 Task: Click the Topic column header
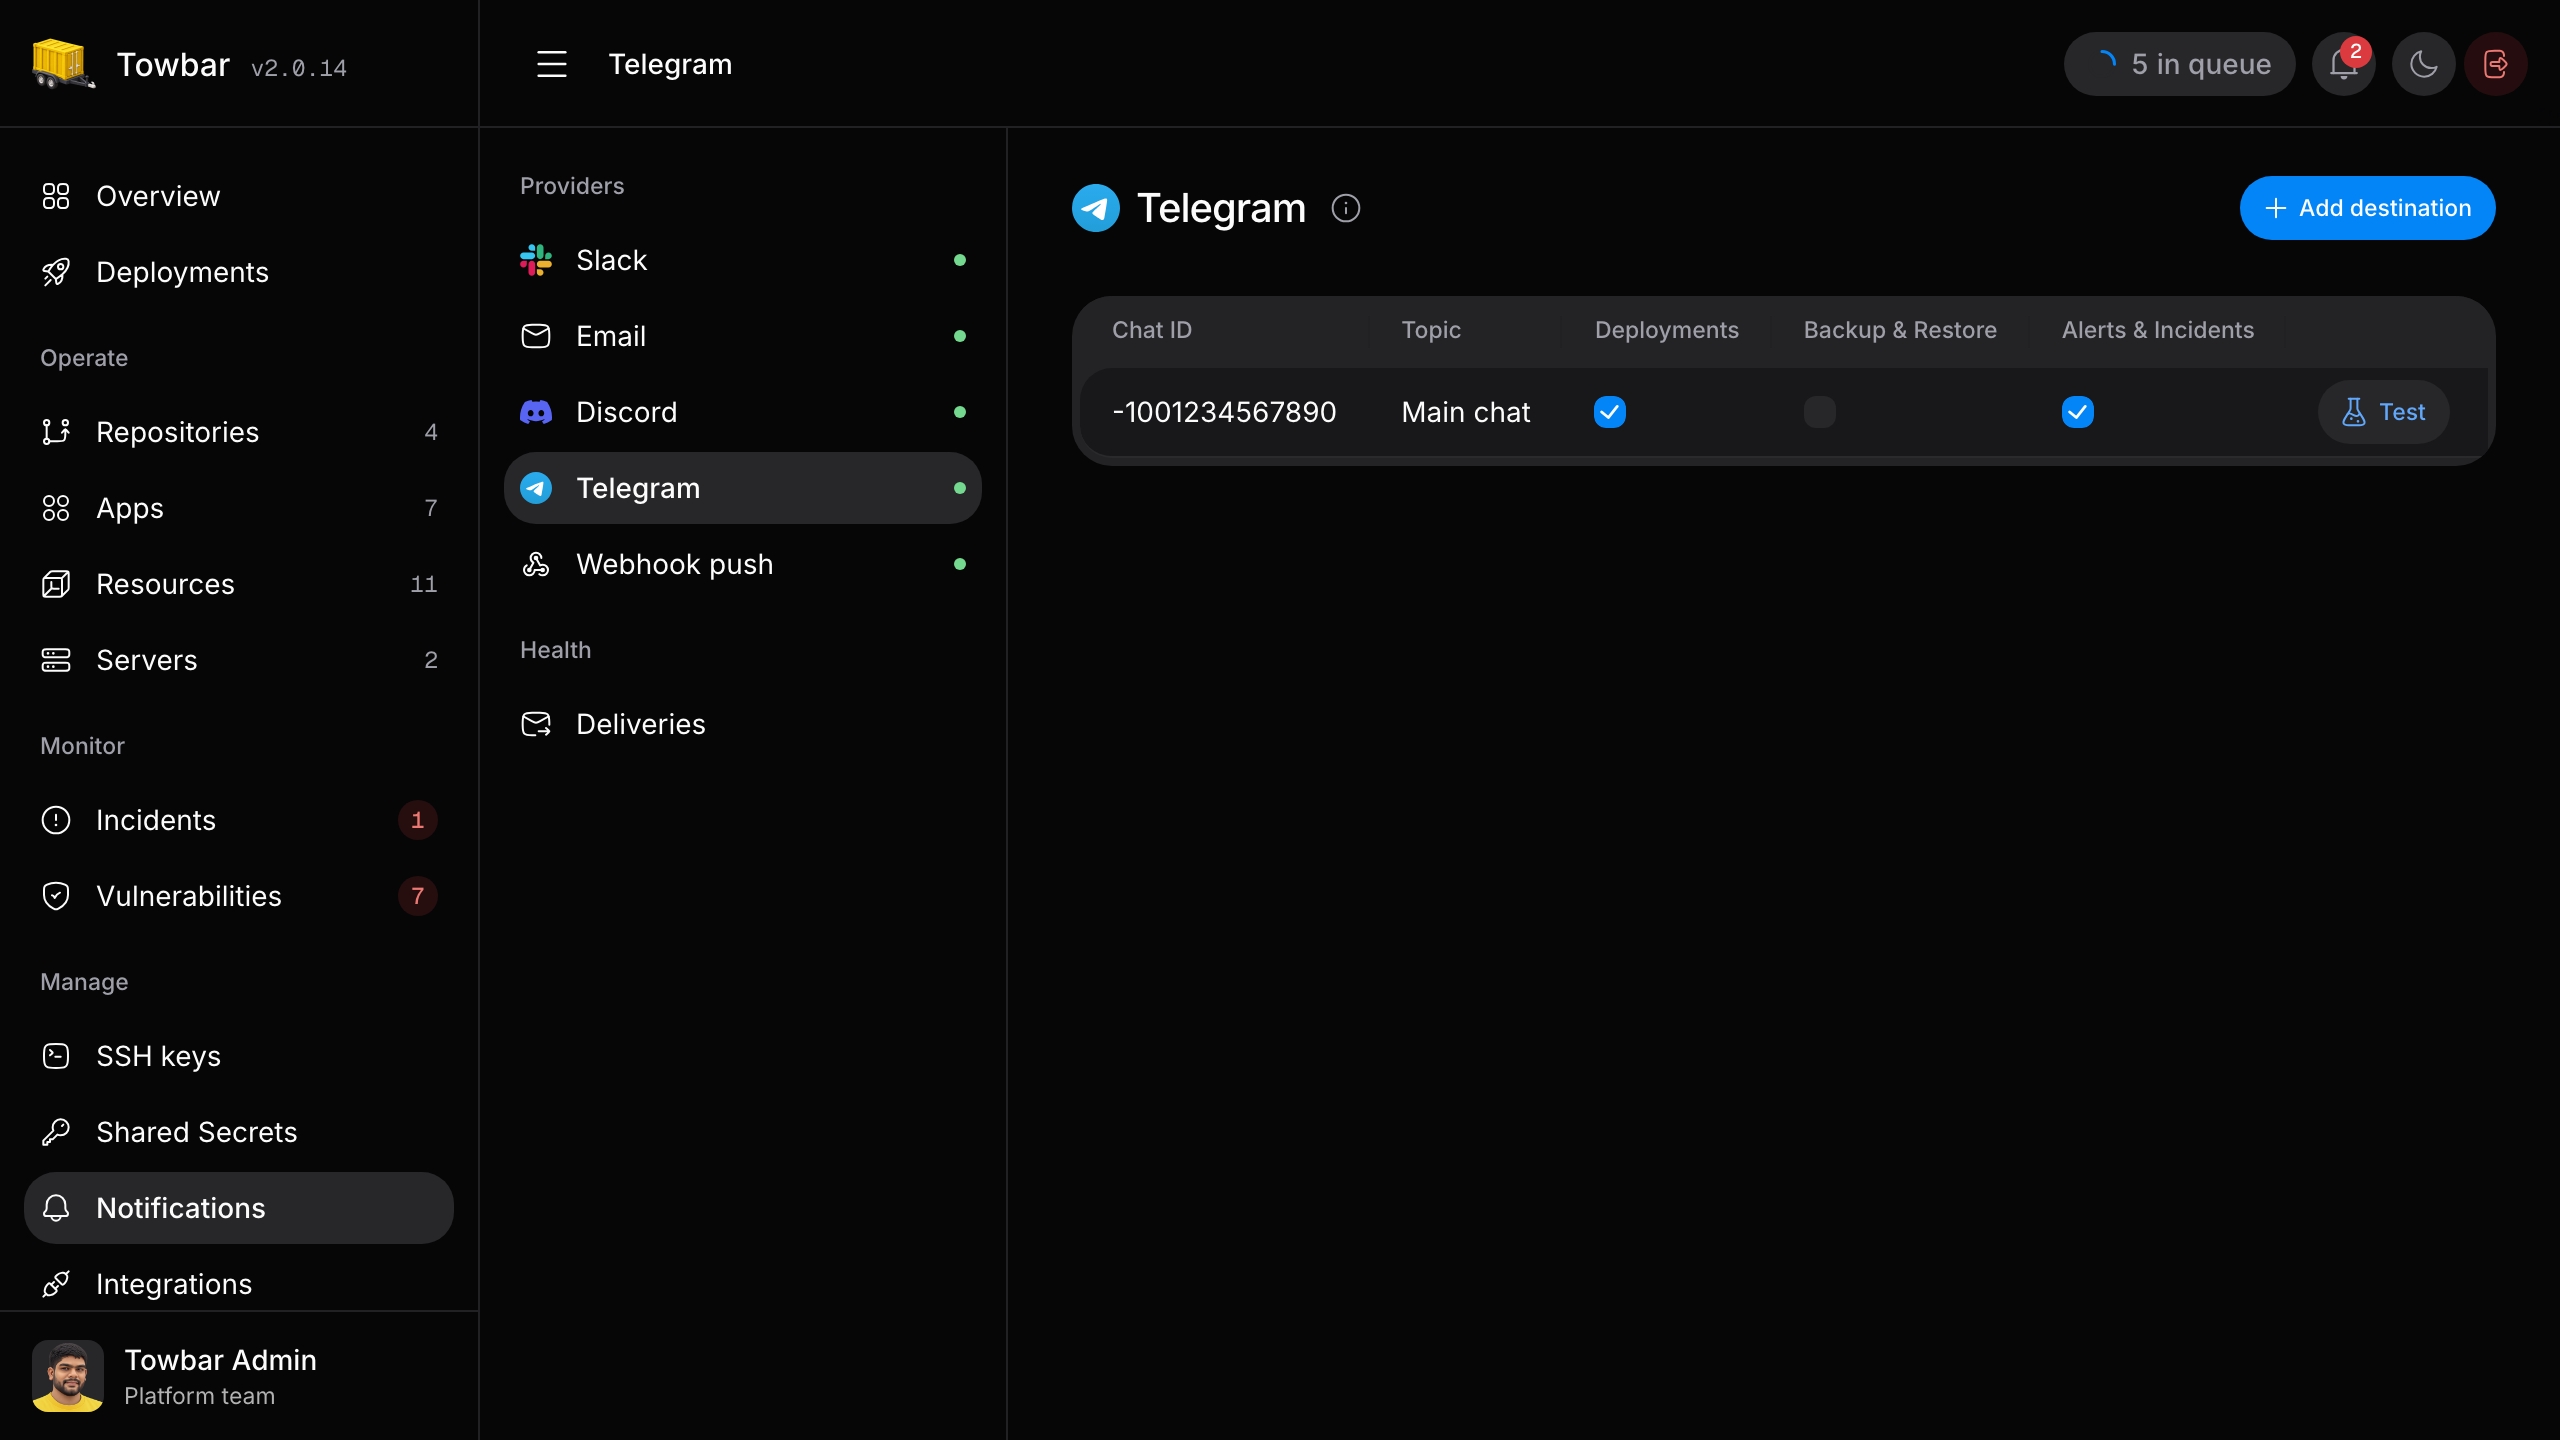[1431, 330]
